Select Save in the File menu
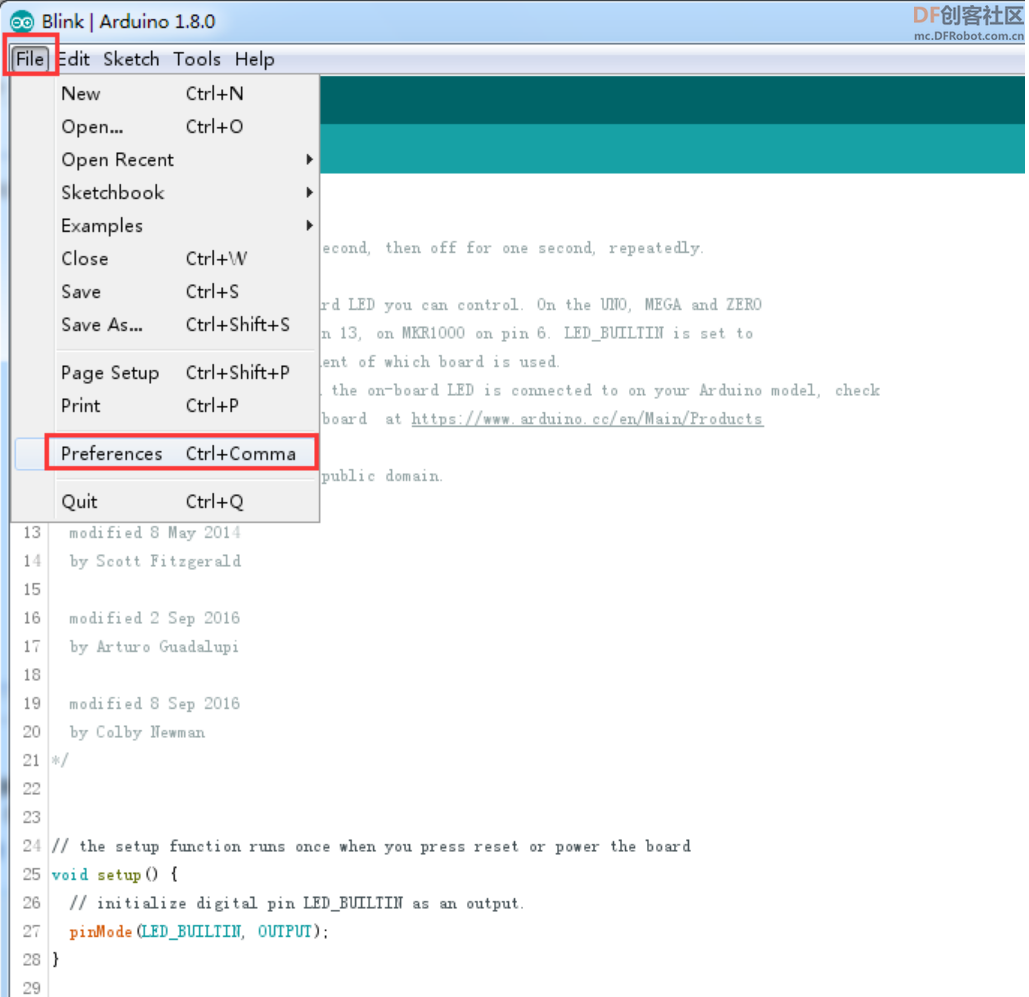The image size is (1029, 997). click(x=165, y=291)
